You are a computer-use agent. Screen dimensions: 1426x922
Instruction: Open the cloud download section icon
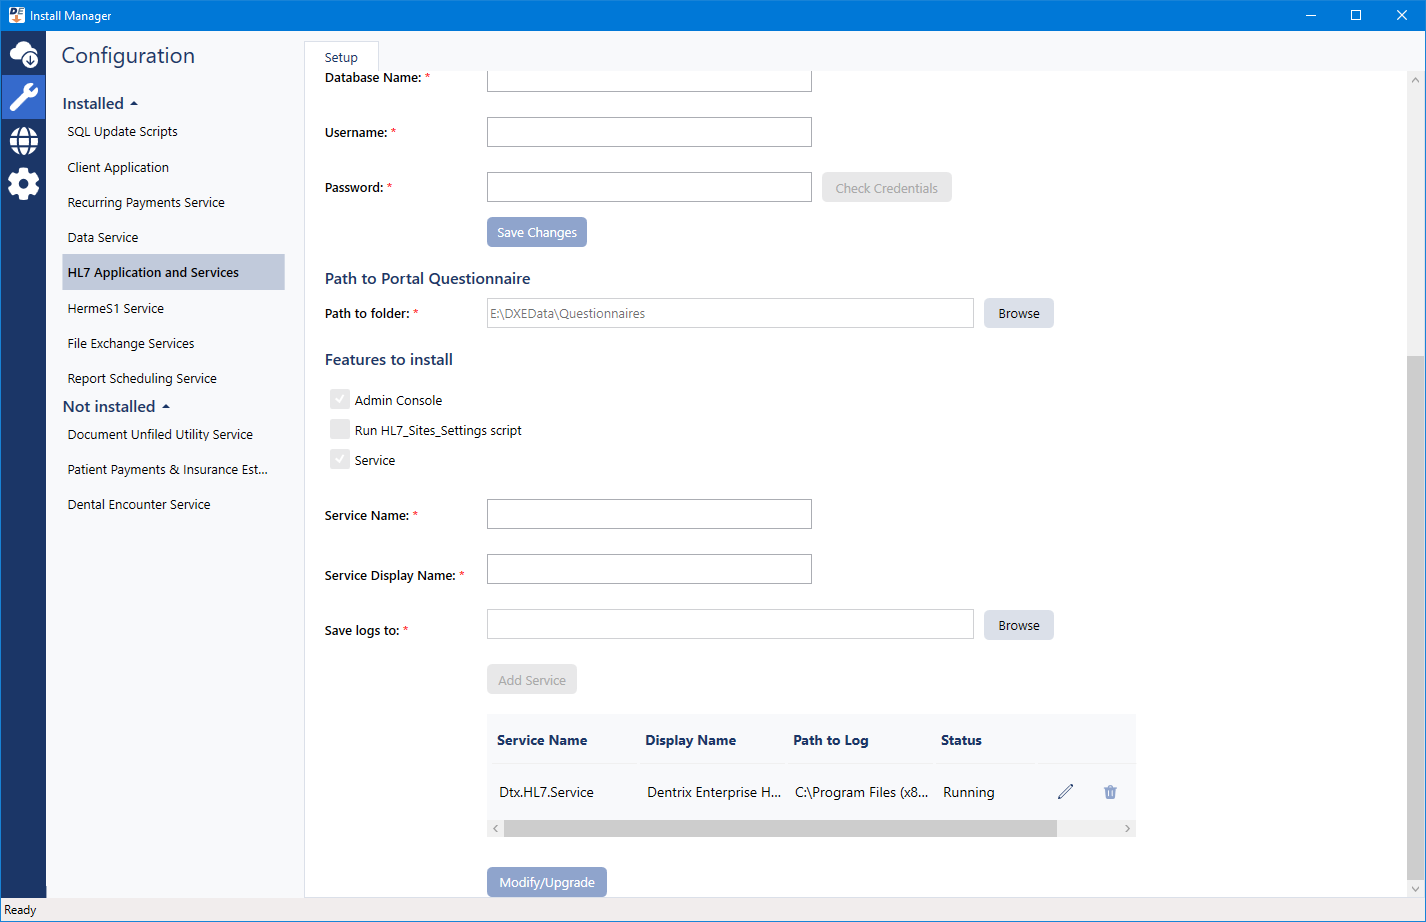[x=24, y=54]
